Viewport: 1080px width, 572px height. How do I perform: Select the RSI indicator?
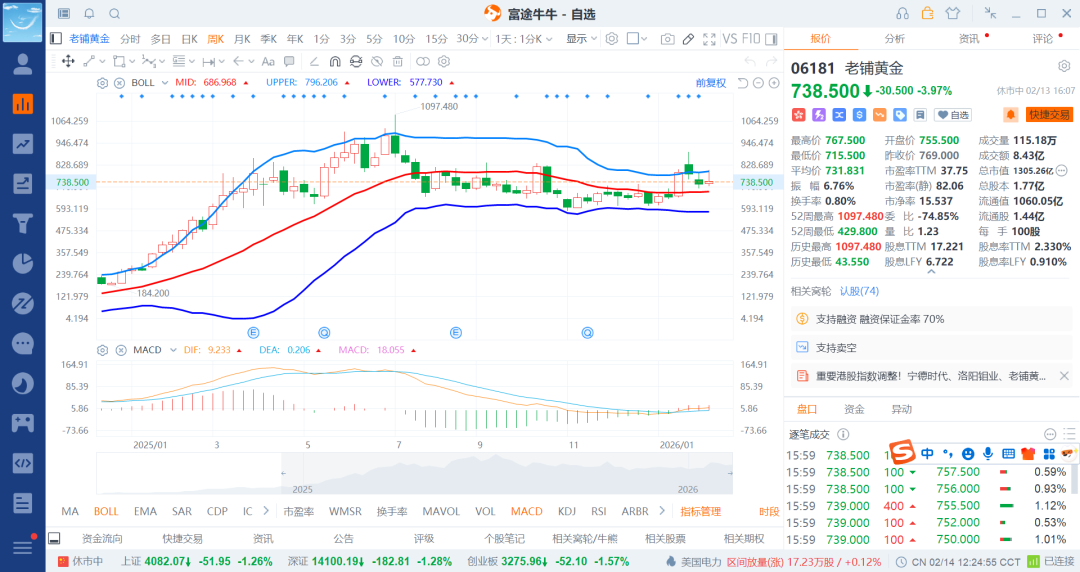tap(599, 511)
